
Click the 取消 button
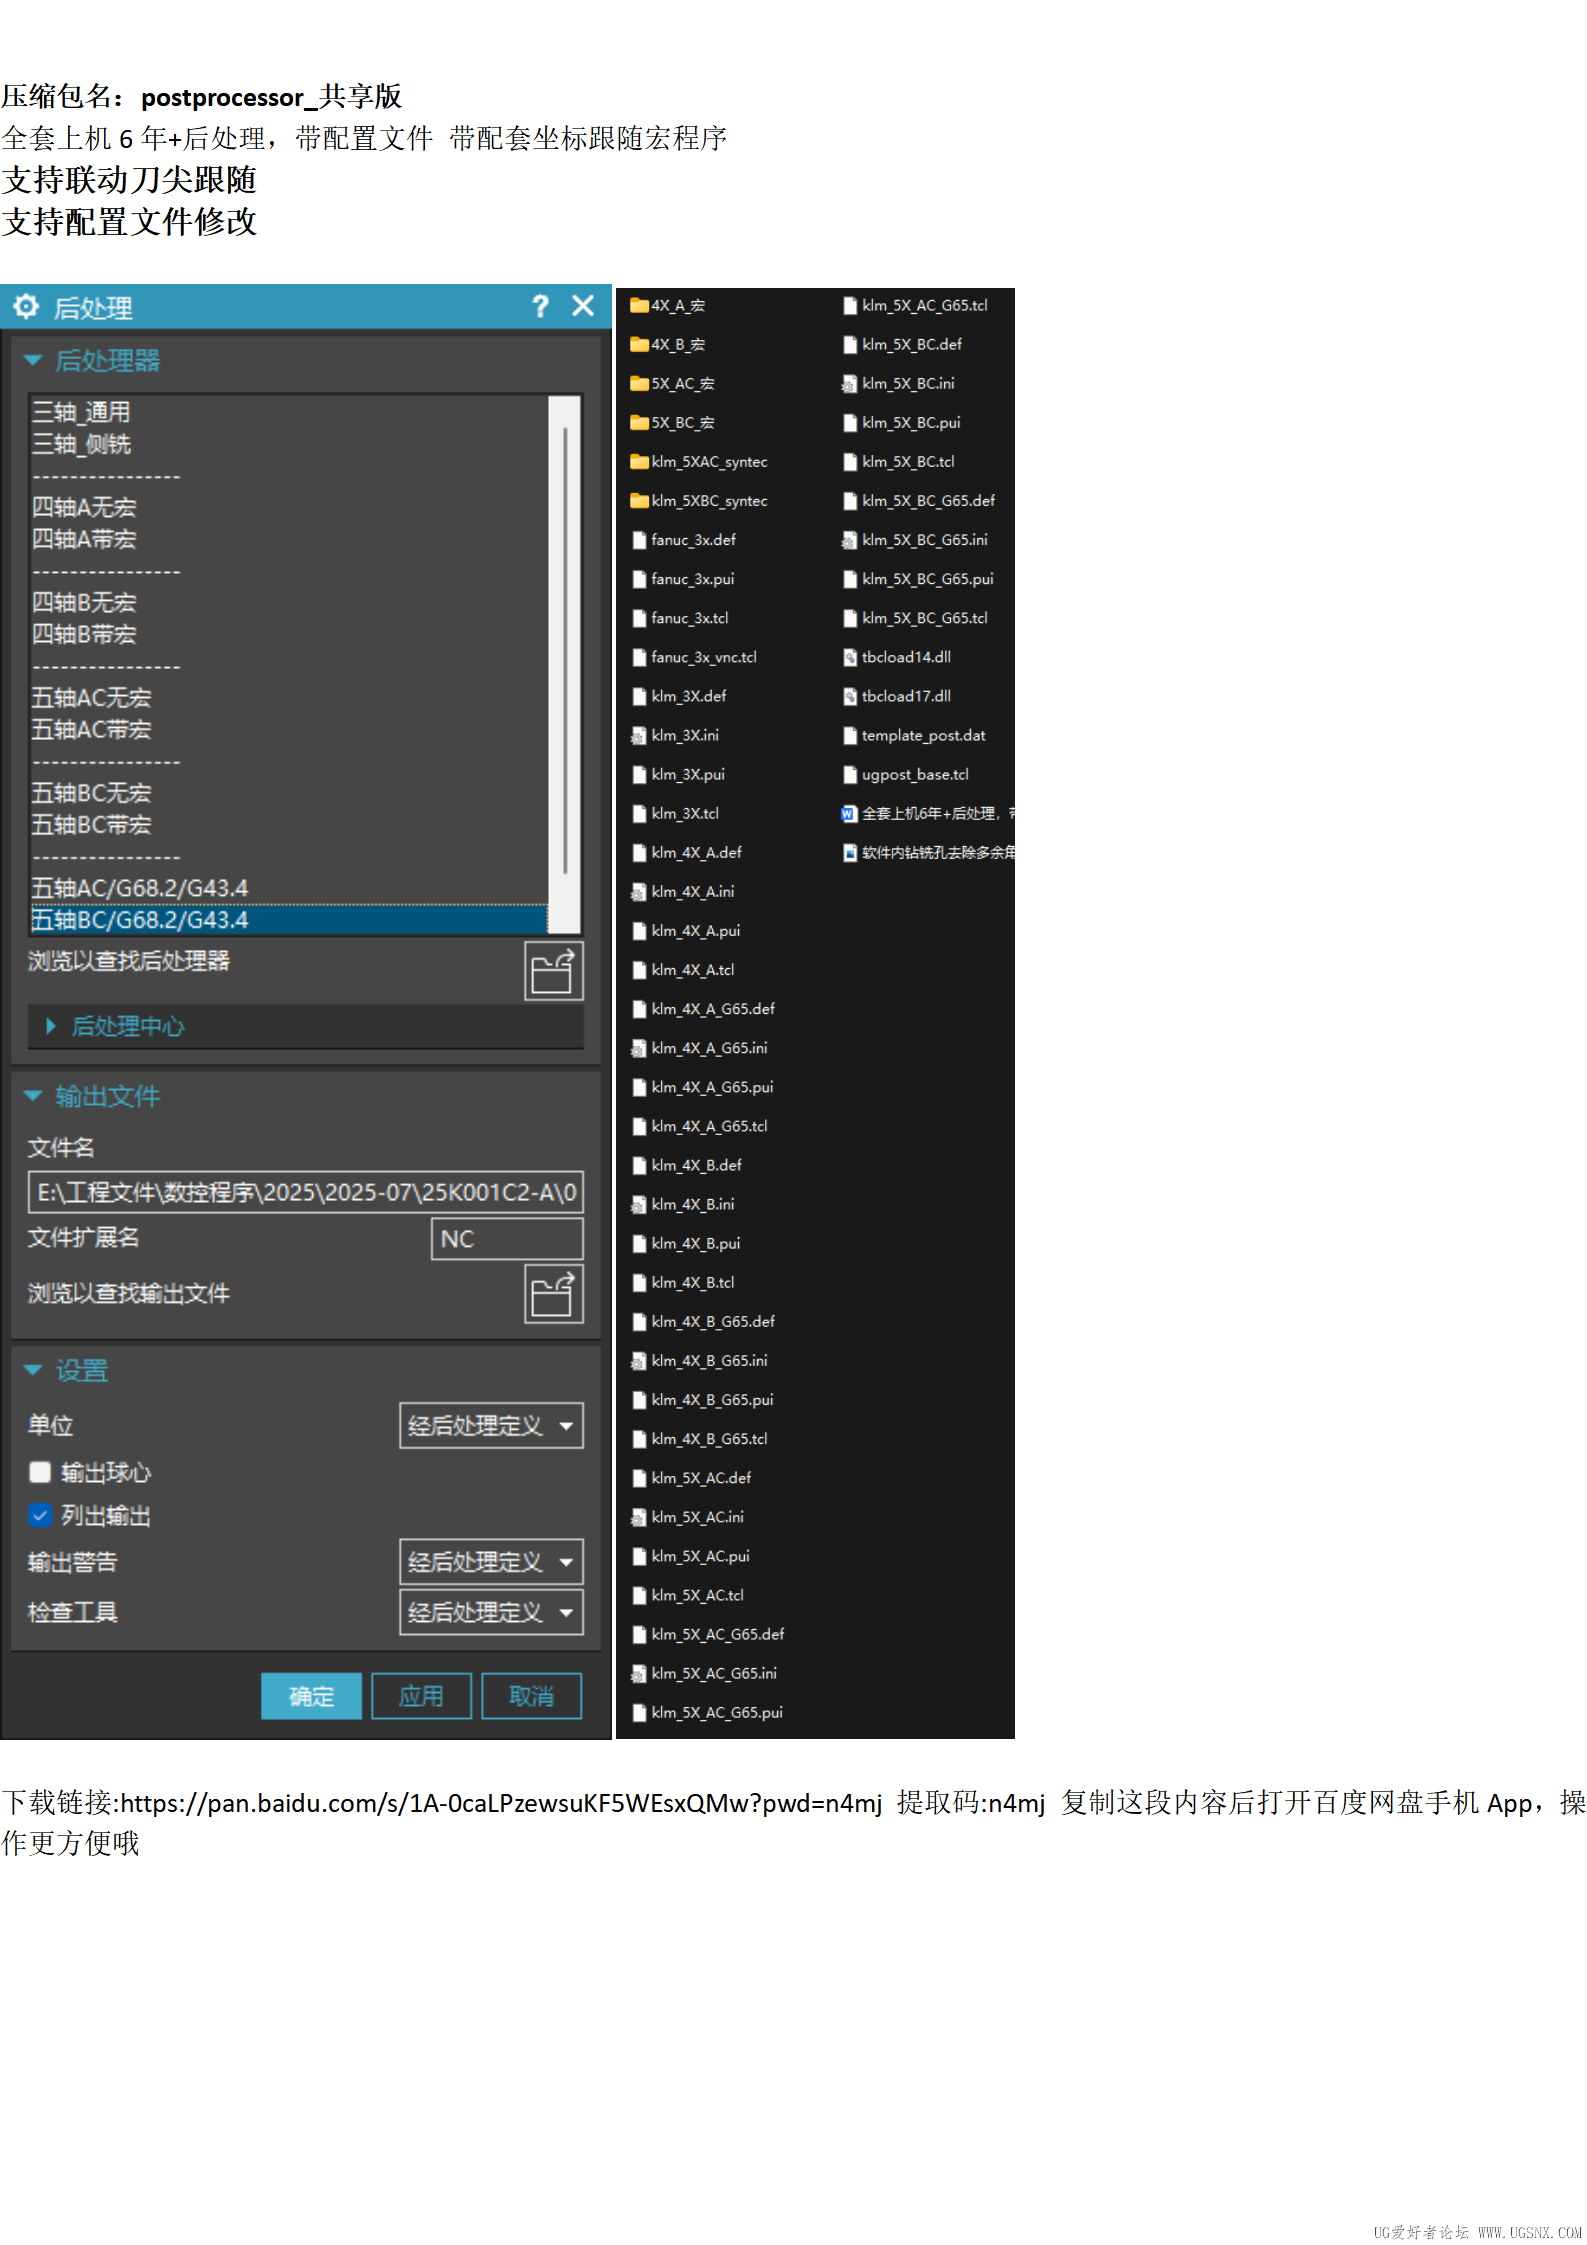(x=531, y=1696)
